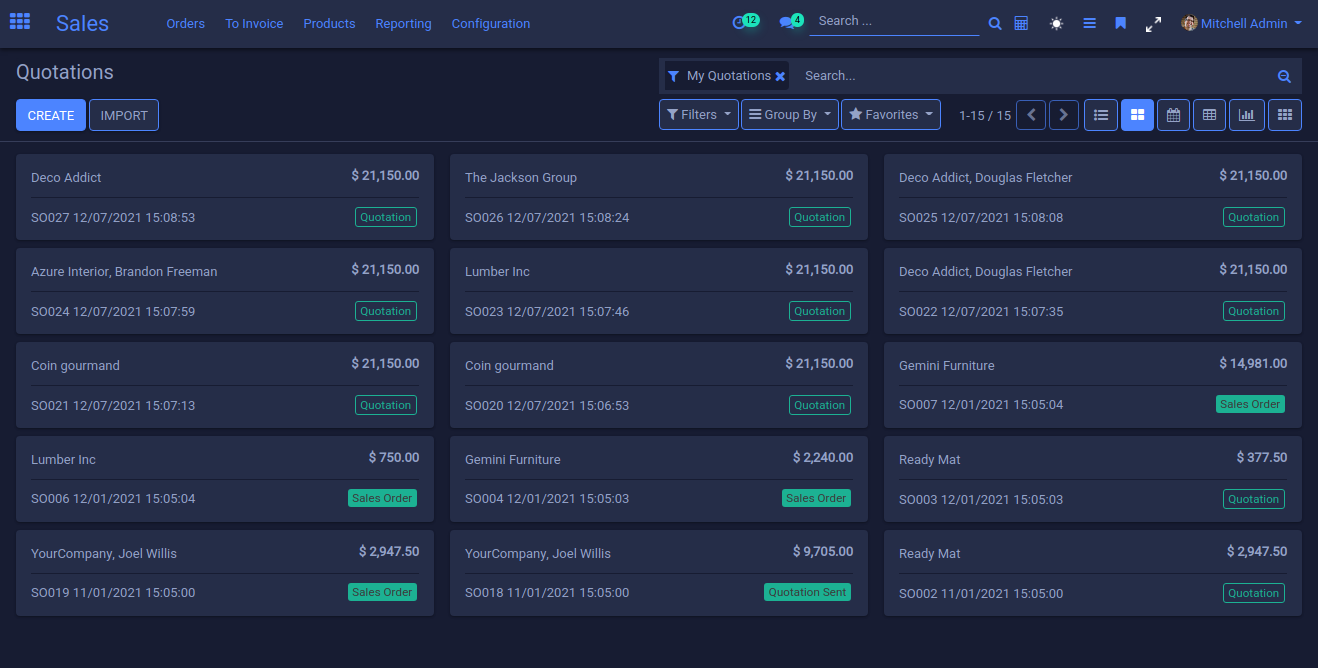Screen dimensions: 1318x668
Task: Open YourCompany, Joel Willis SO019 order
Action: click(225, 573)
